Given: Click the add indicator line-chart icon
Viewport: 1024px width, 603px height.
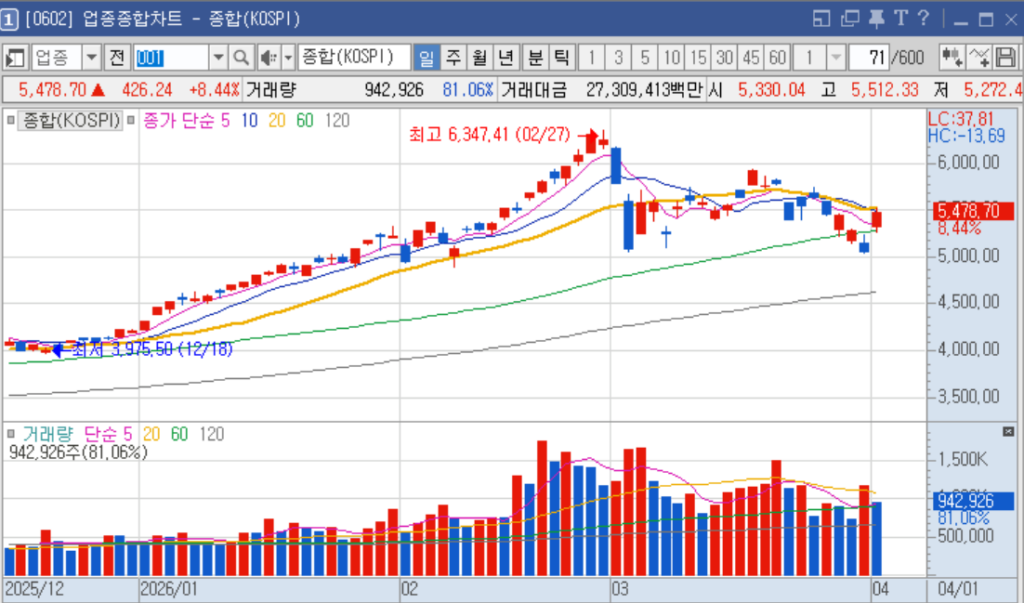Looking at the screenshot, I should 979,57.
